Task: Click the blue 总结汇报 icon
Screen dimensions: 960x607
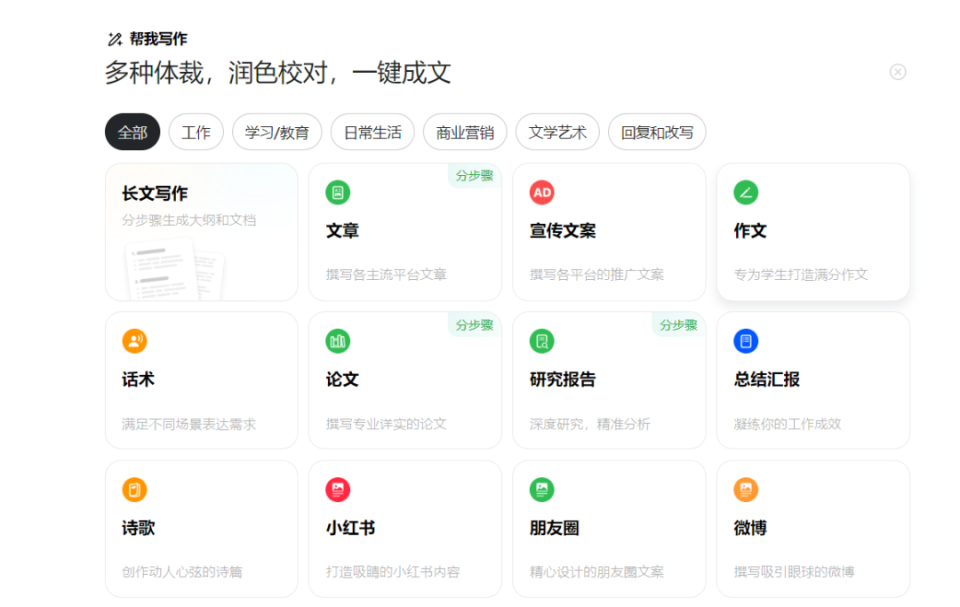Action: tap(745, 341)
